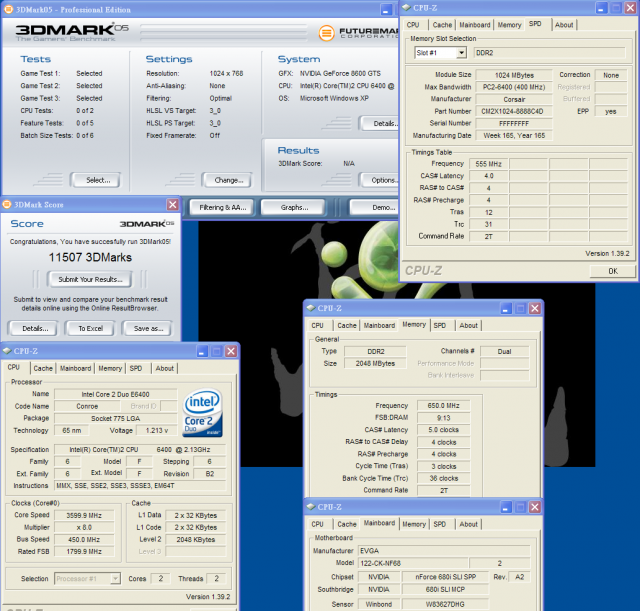Minimize the CPU-Z SPD window
This screenshot has width=640, height=611.
601,8
